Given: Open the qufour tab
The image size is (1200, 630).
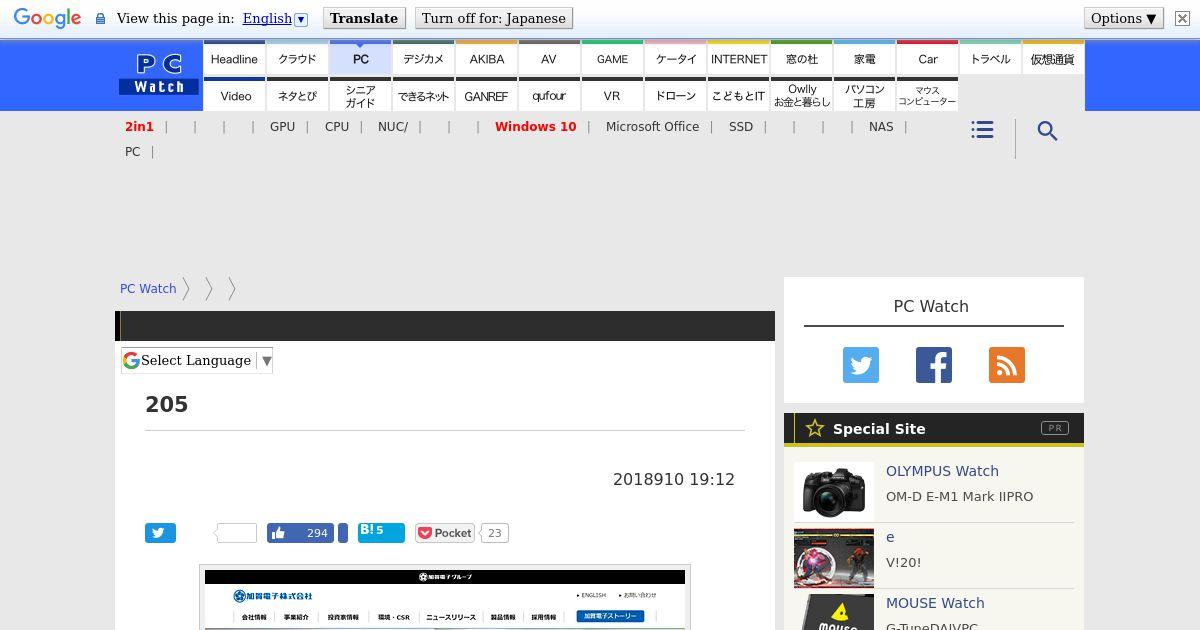Looking at the screenshot, I should (x=549, y=96).
